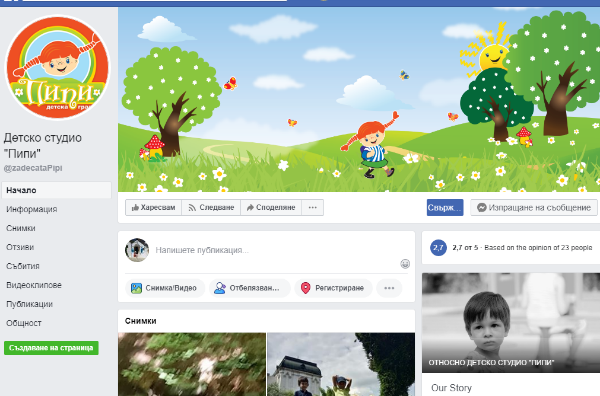Choose Регистриране check-in location option

click(x=333, y=288)
